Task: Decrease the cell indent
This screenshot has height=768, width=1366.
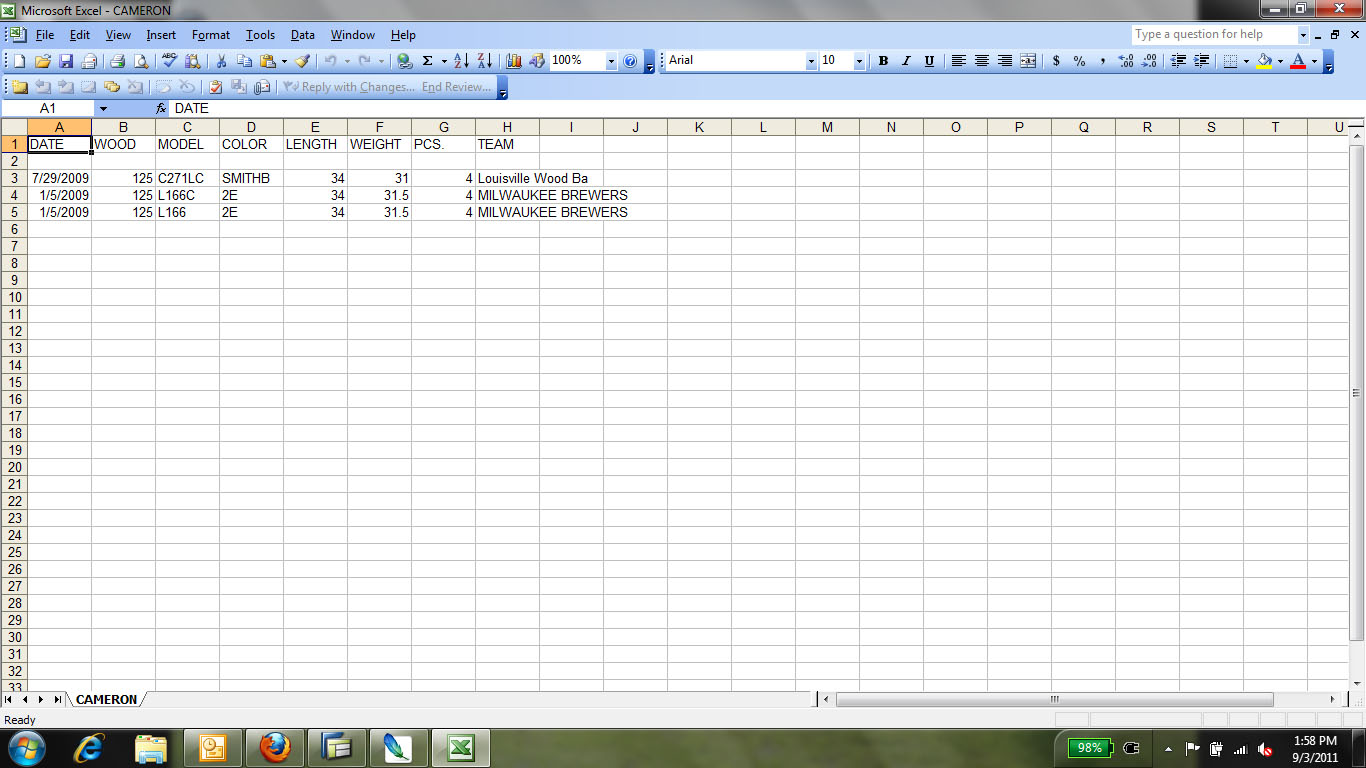Action: [1179, 61]
